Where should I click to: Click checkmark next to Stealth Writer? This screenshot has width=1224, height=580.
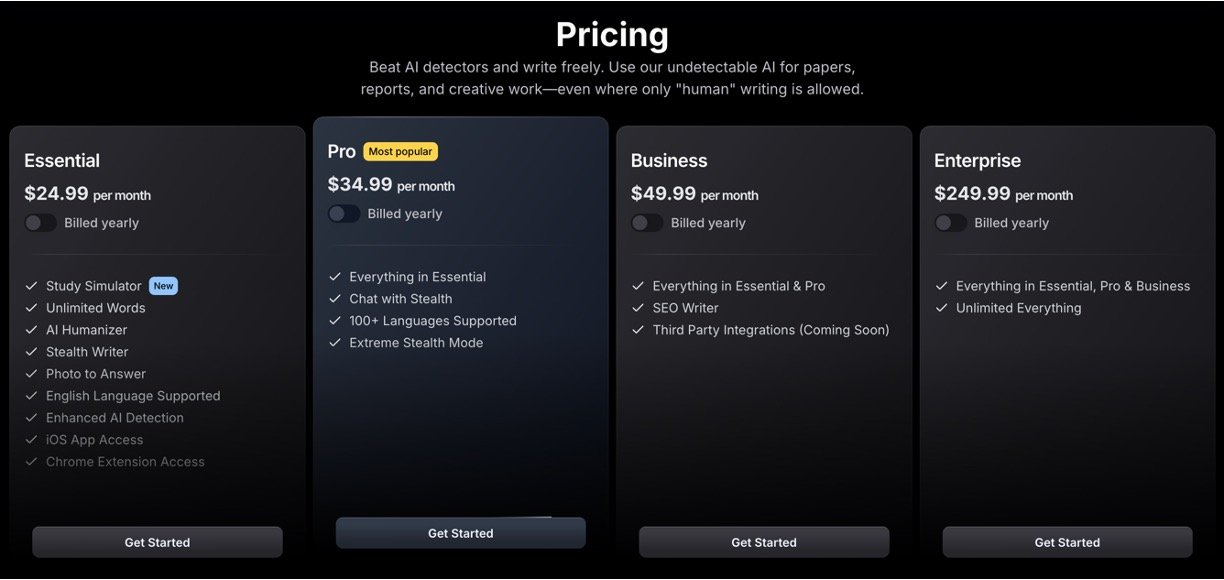[32, 352]
